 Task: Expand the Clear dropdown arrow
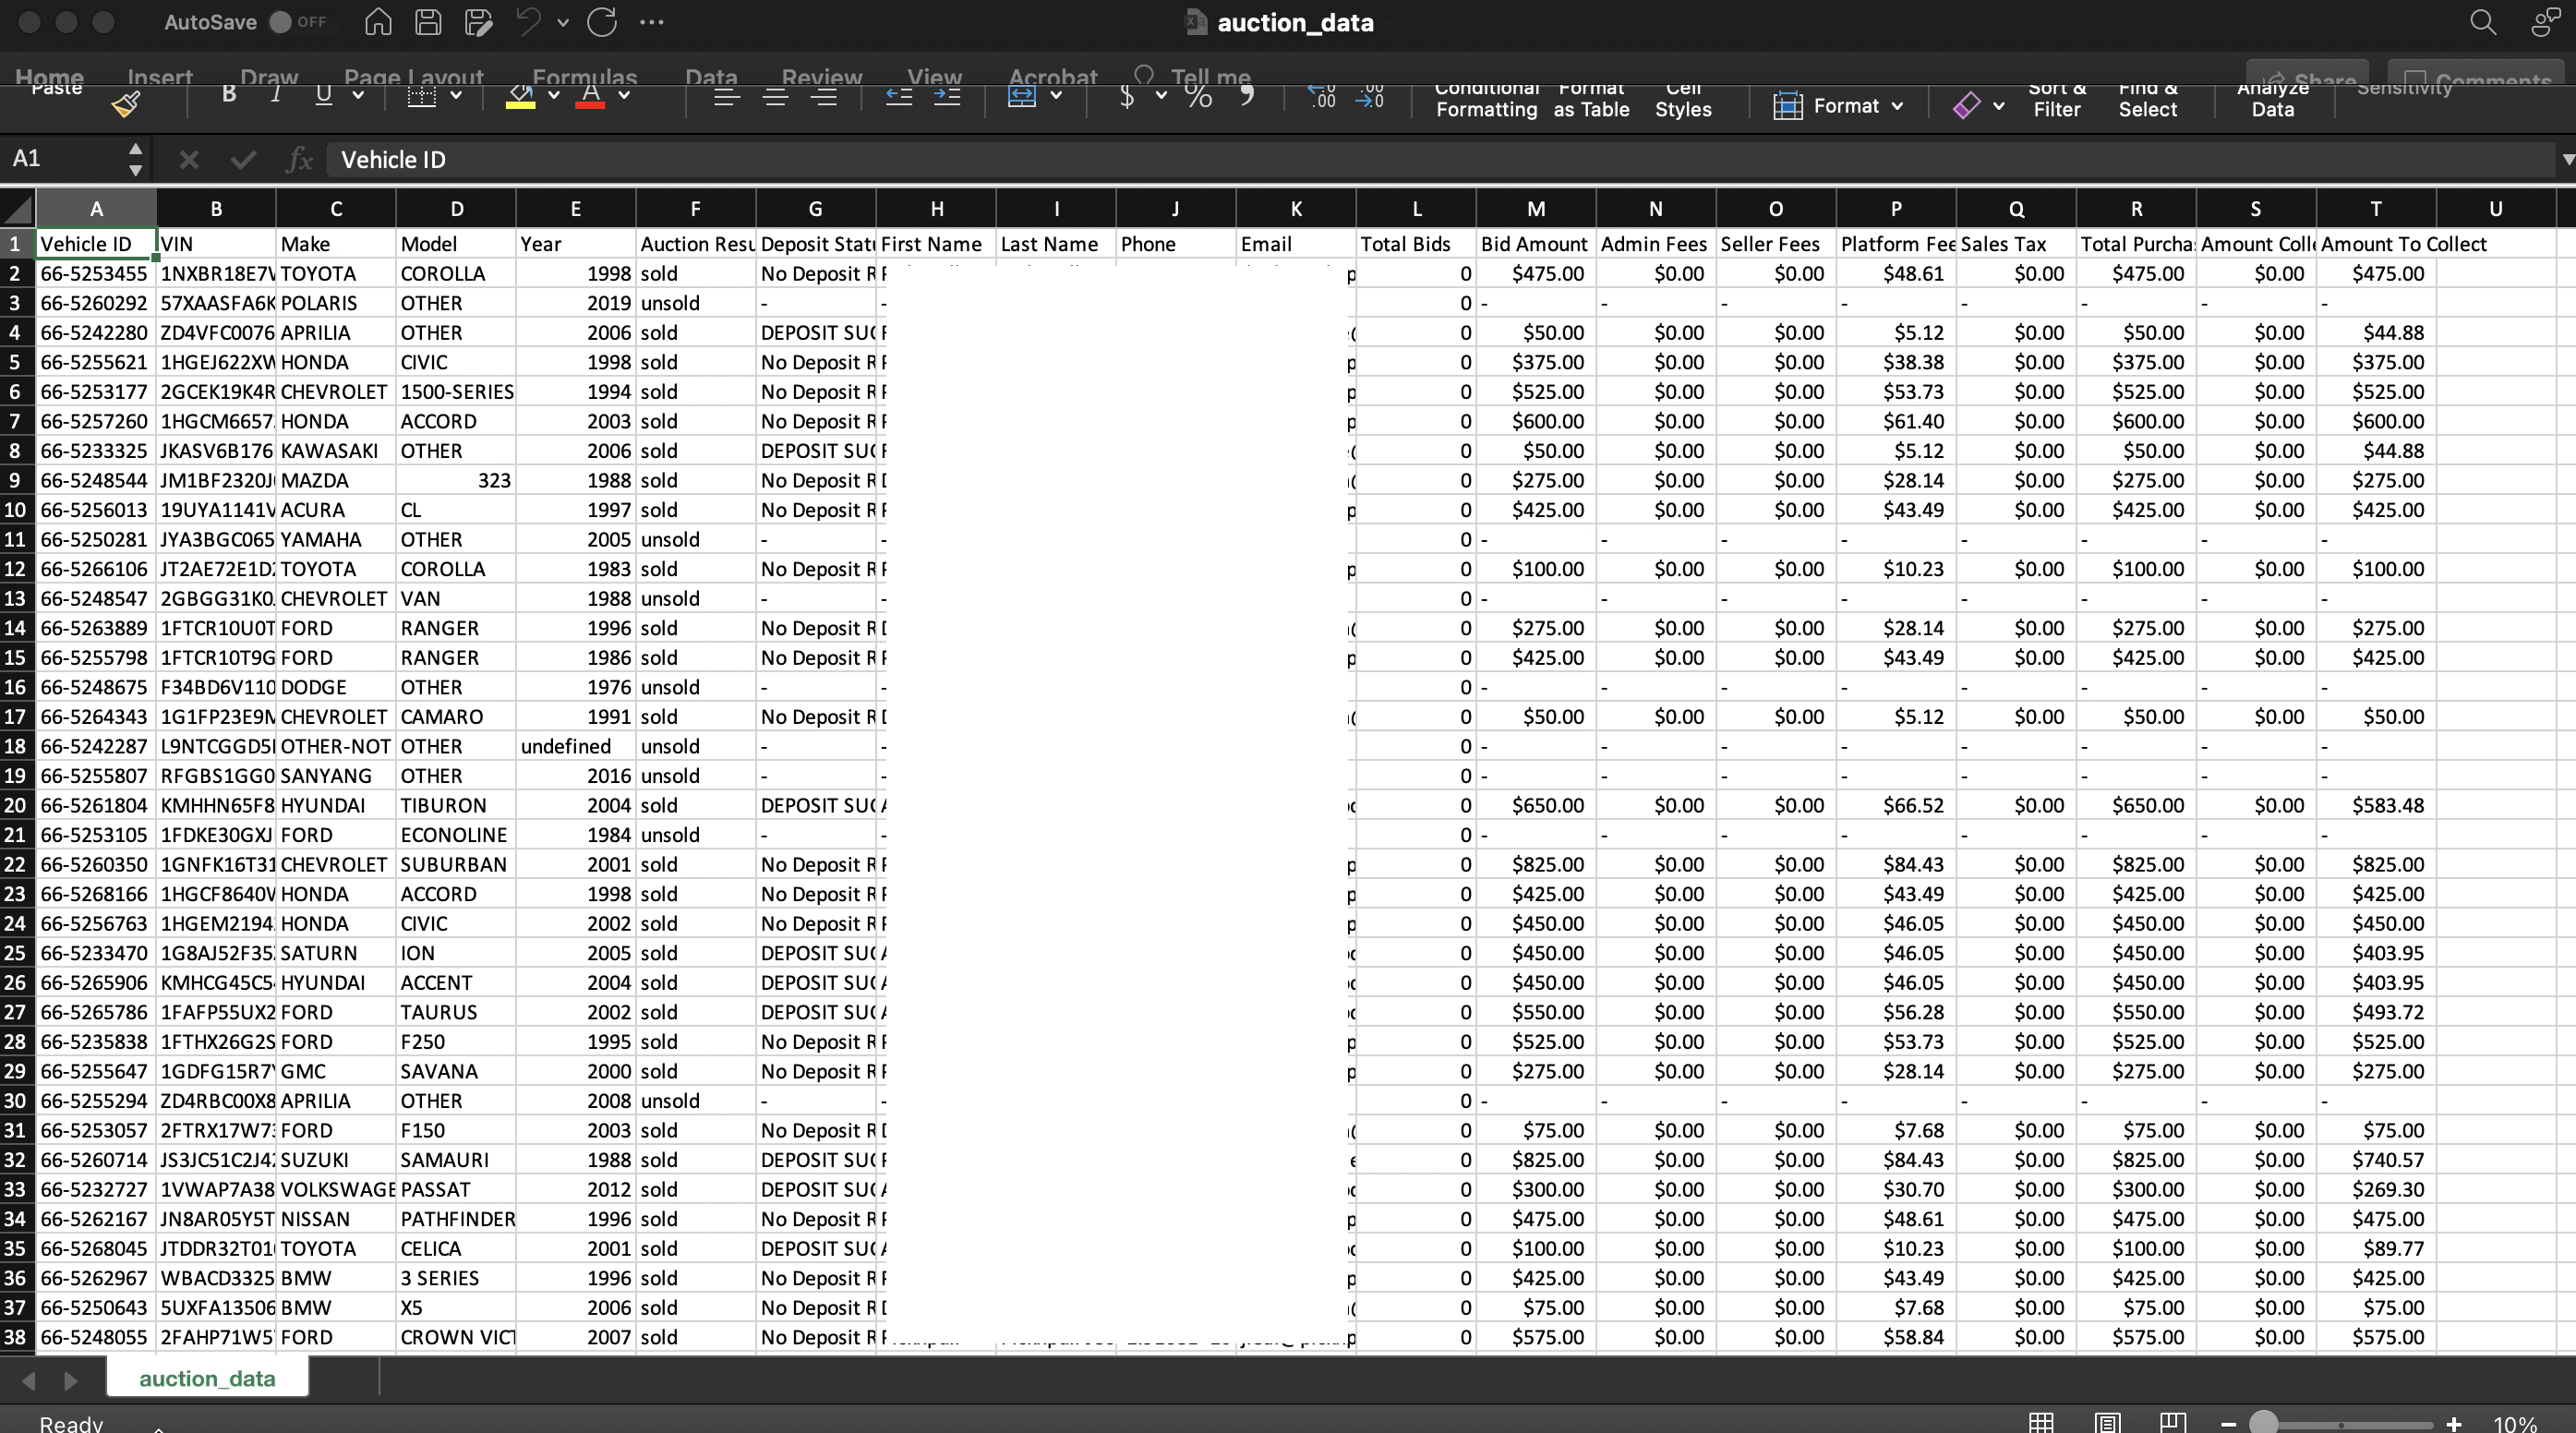pos(1998,105)
